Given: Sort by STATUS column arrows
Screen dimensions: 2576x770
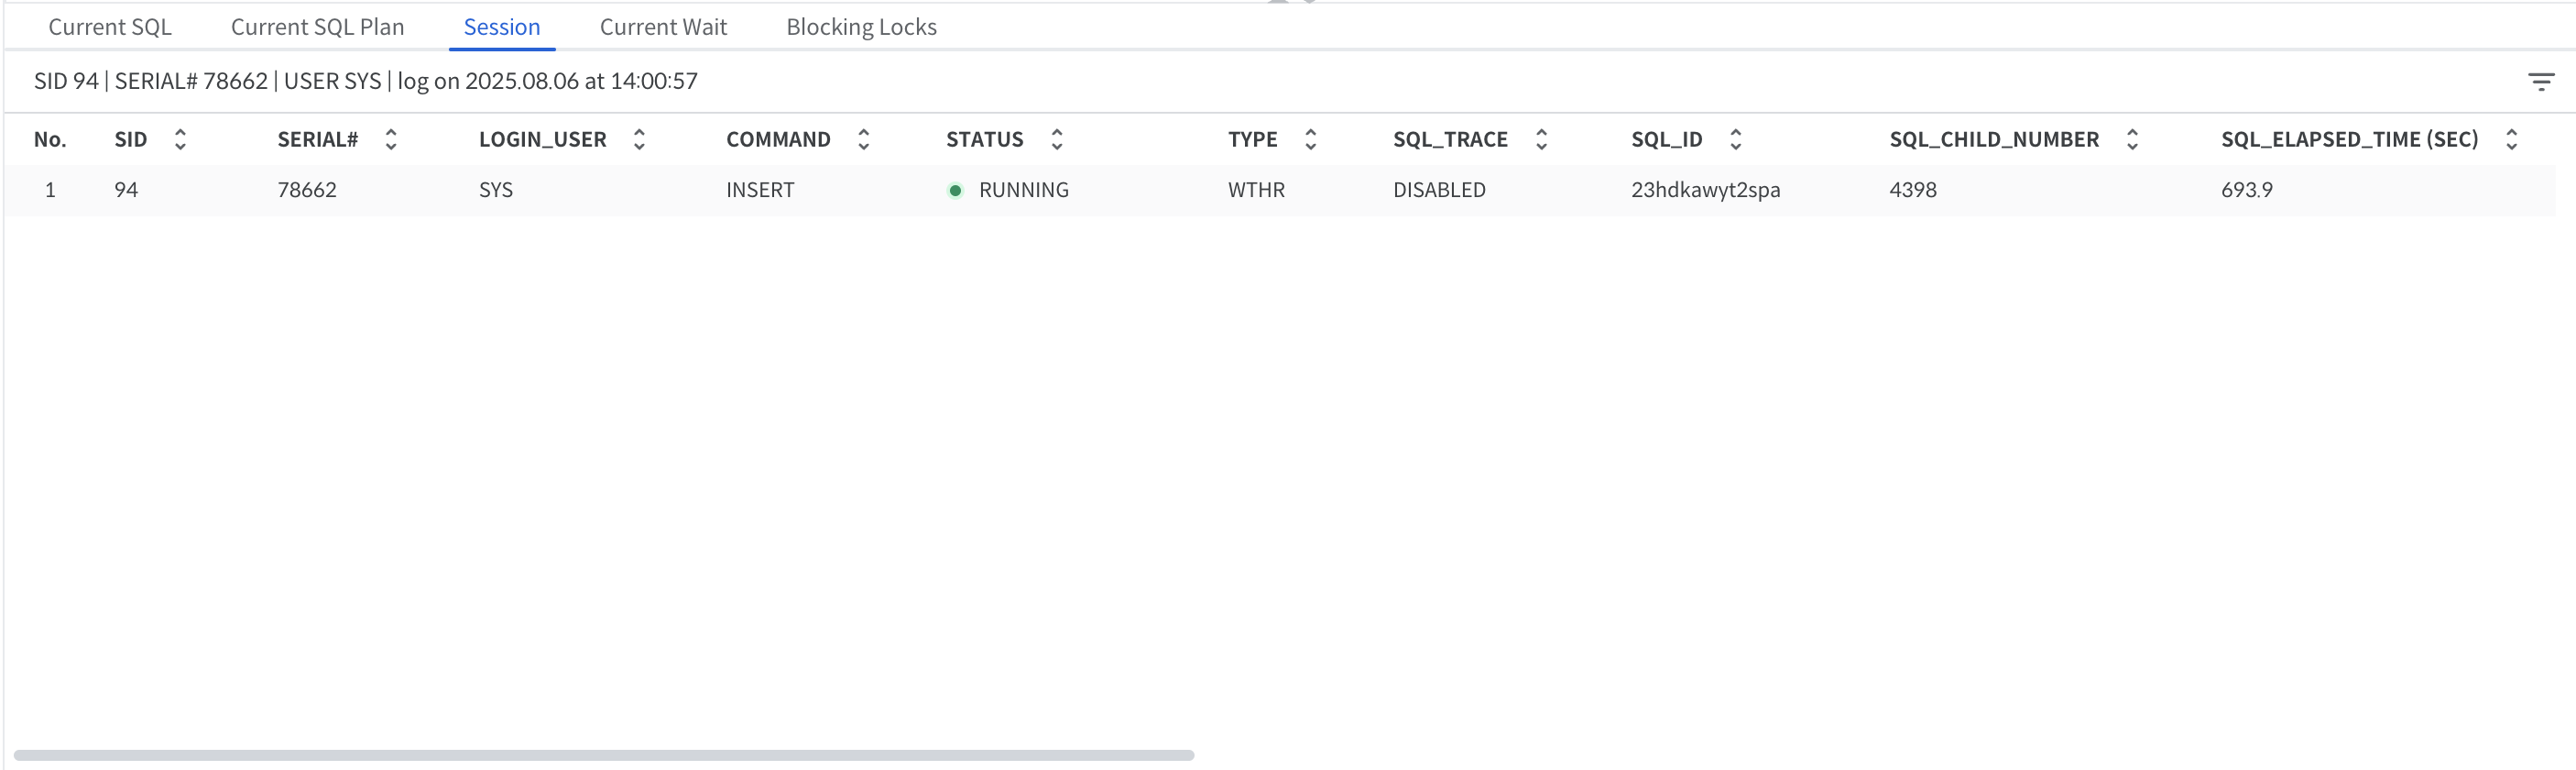Looking at the screenshot, I should point(1057,139).
